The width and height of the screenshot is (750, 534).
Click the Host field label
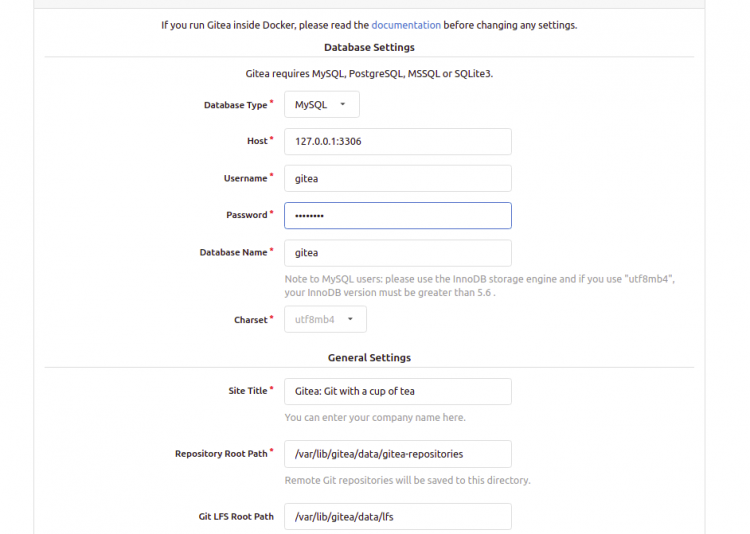[257, 141]
